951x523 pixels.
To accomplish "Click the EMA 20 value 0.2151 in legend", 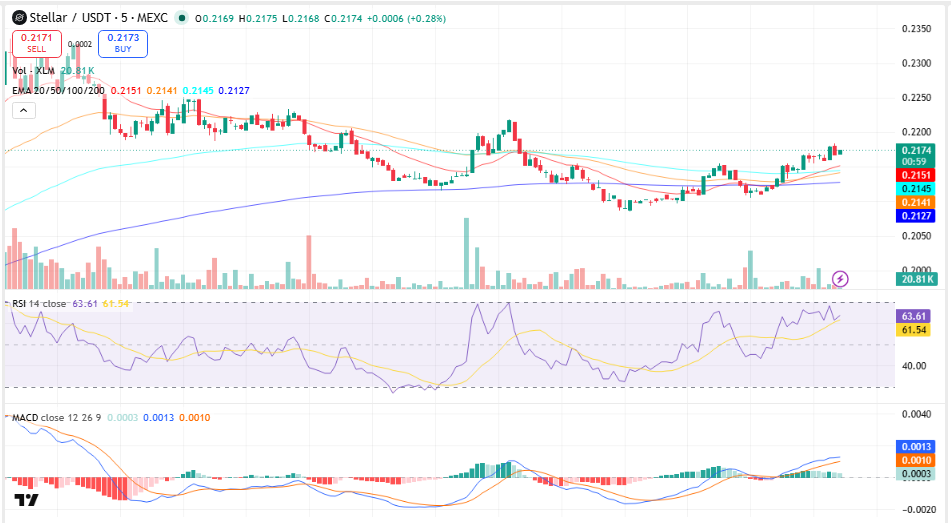I will [126, 90].
